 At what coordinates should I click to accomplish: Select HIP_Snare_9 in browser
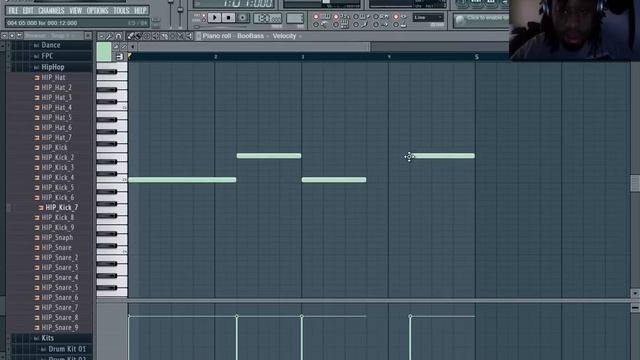coord(60,327)
